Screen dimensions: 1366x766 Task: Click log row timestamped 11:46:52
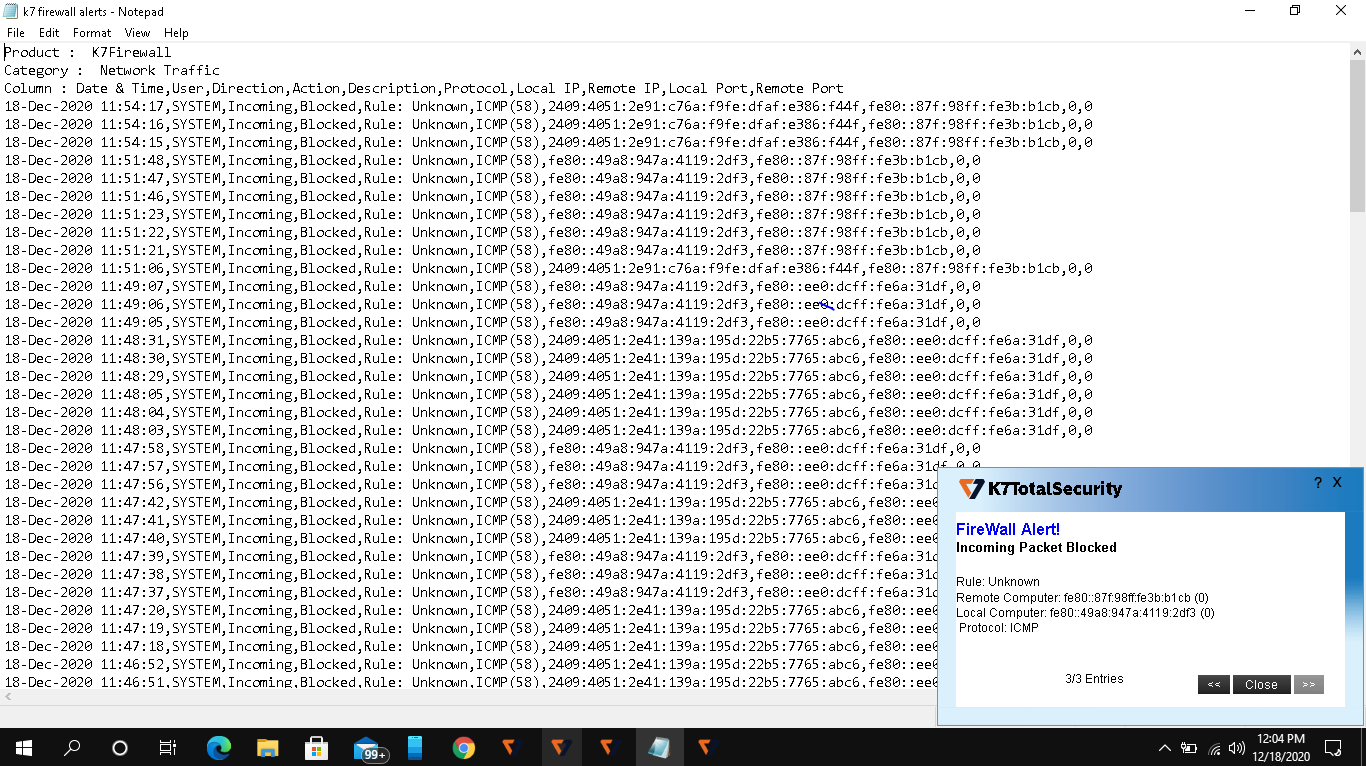[470, 664]
